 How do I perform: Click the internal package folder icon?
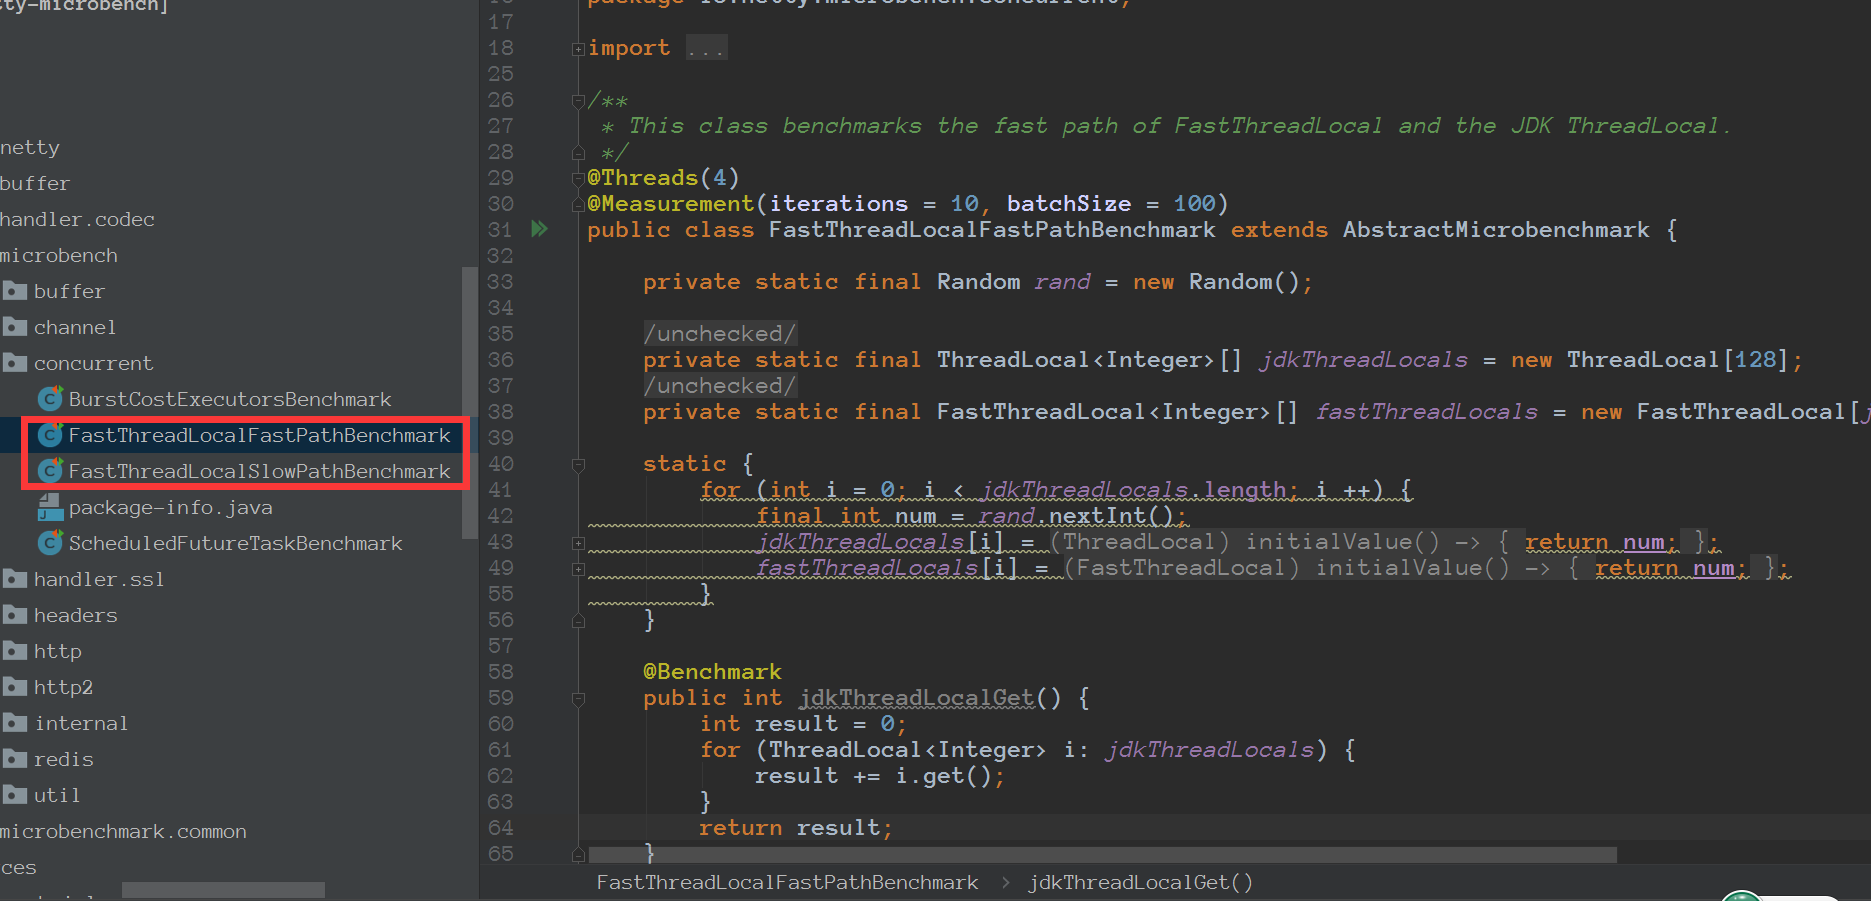[x=15, y=722]
